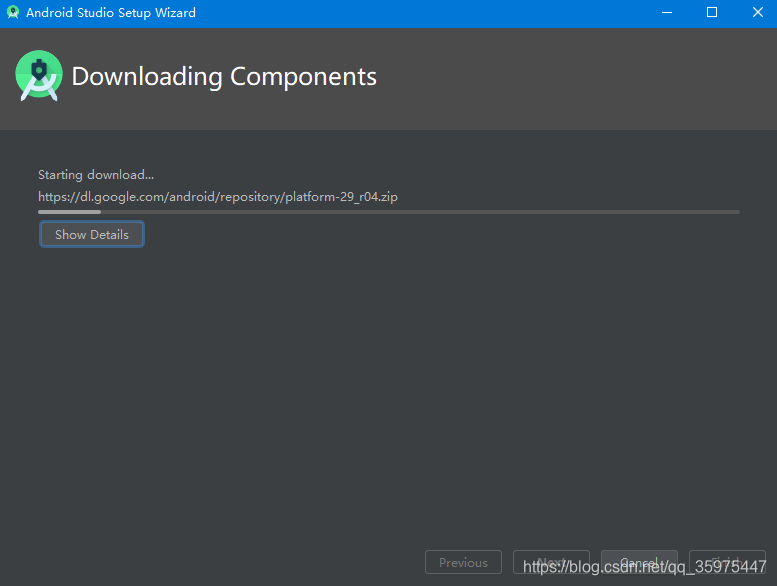Click the Show Details button
This screenshot has height=586, width=777.
(92, 234)
